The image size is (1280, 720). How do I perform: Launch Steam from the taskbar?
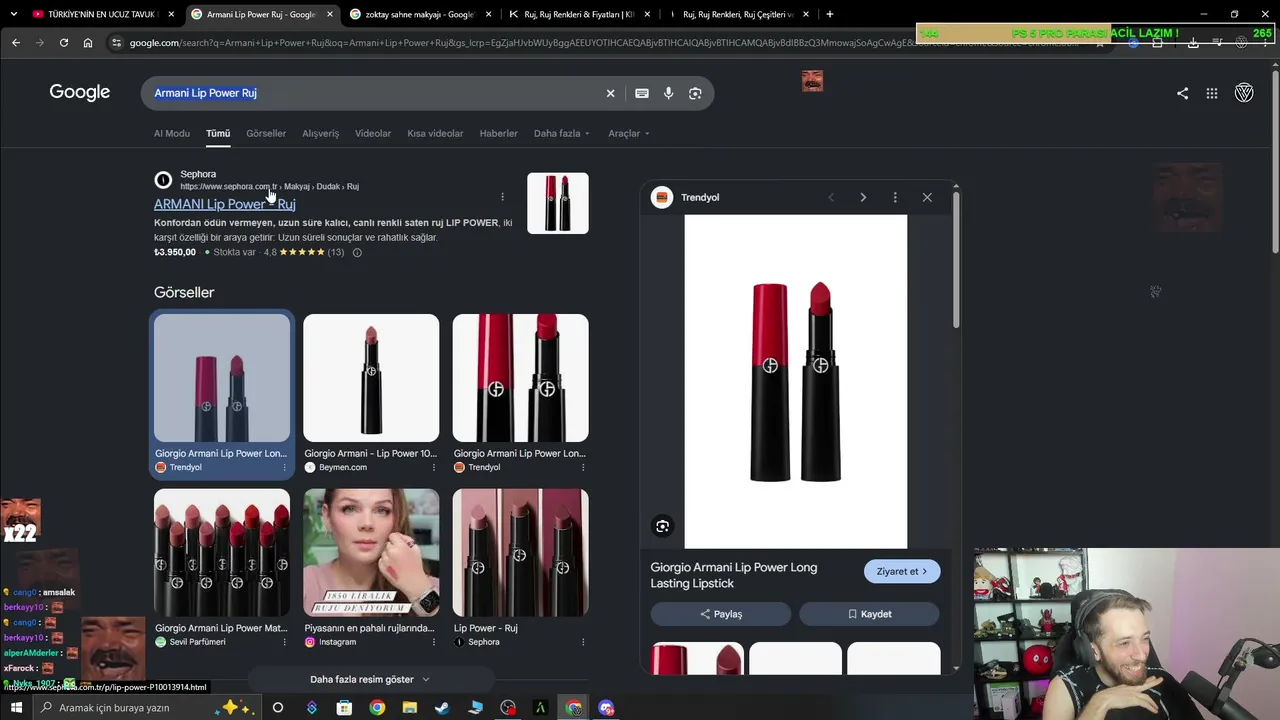(442, 708)
